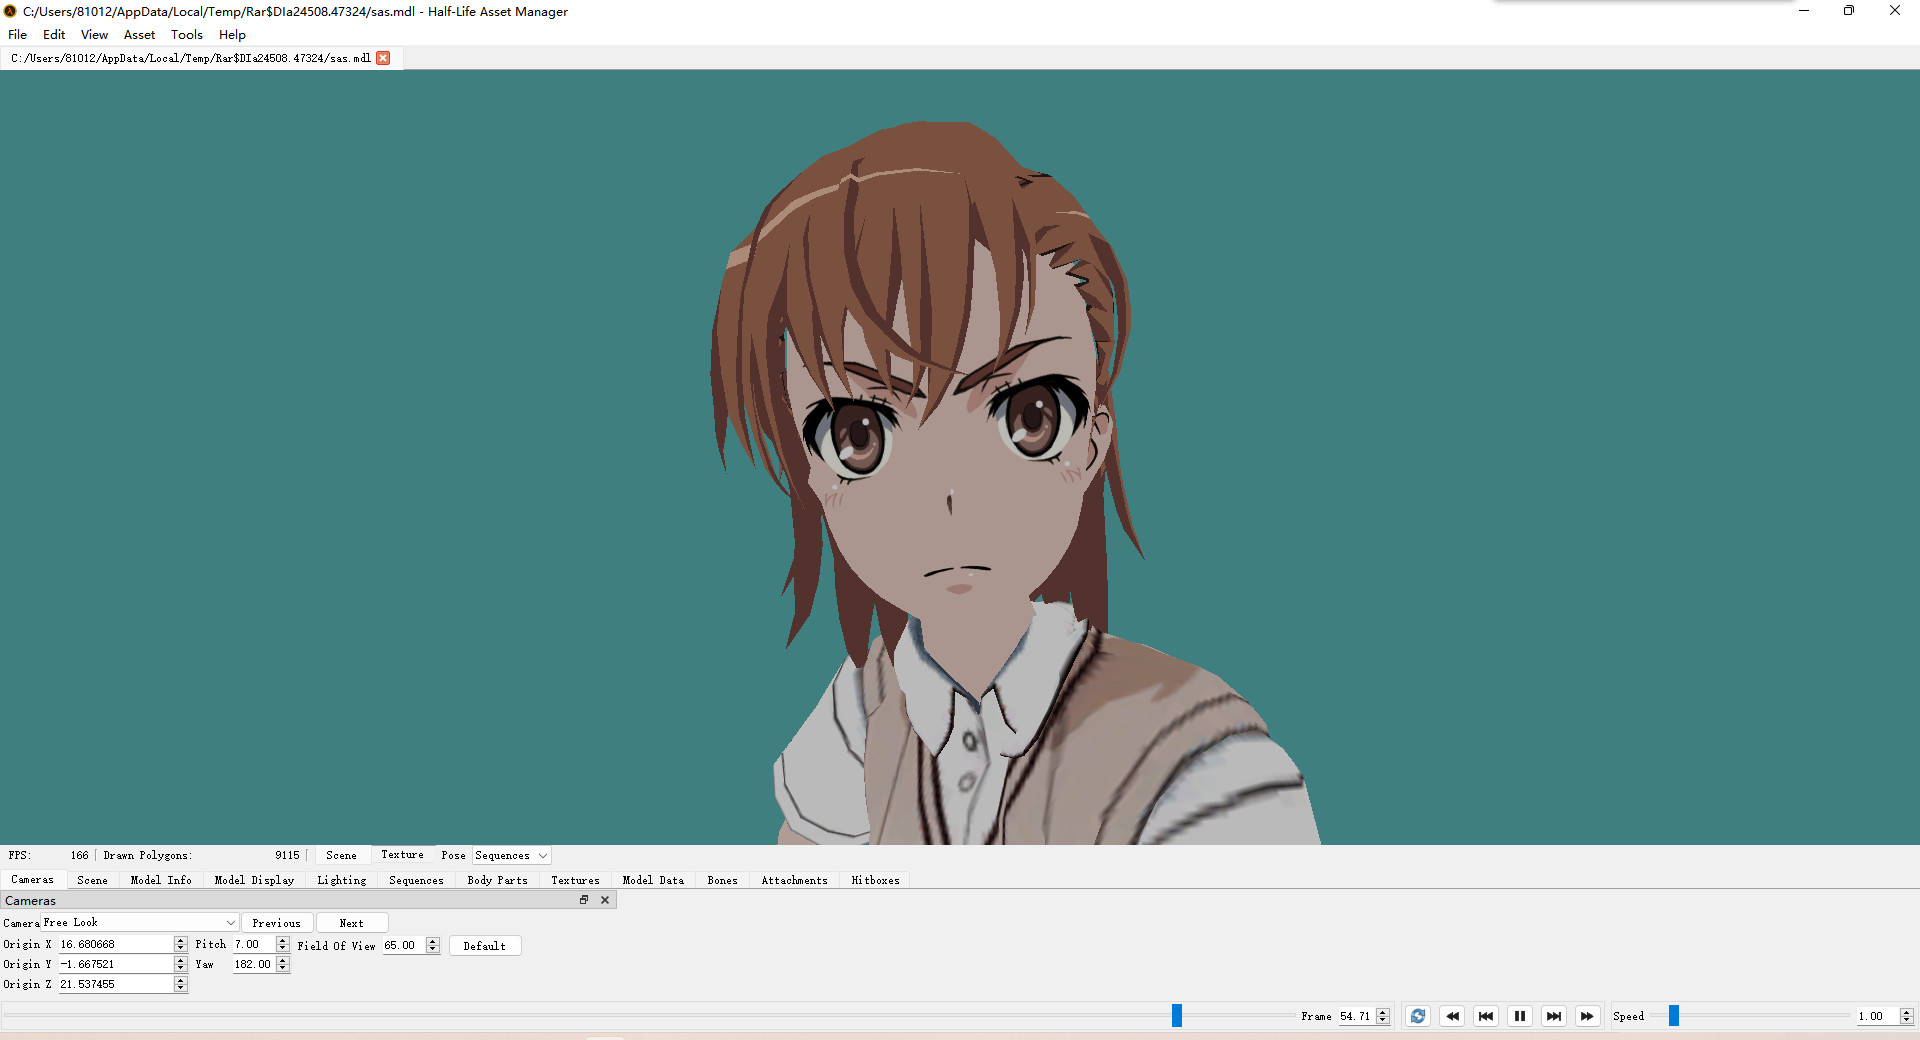Close the sas.mdl file tab with its X
The height and width of the screenshot is (1040, 1920).
pos(383,57)
